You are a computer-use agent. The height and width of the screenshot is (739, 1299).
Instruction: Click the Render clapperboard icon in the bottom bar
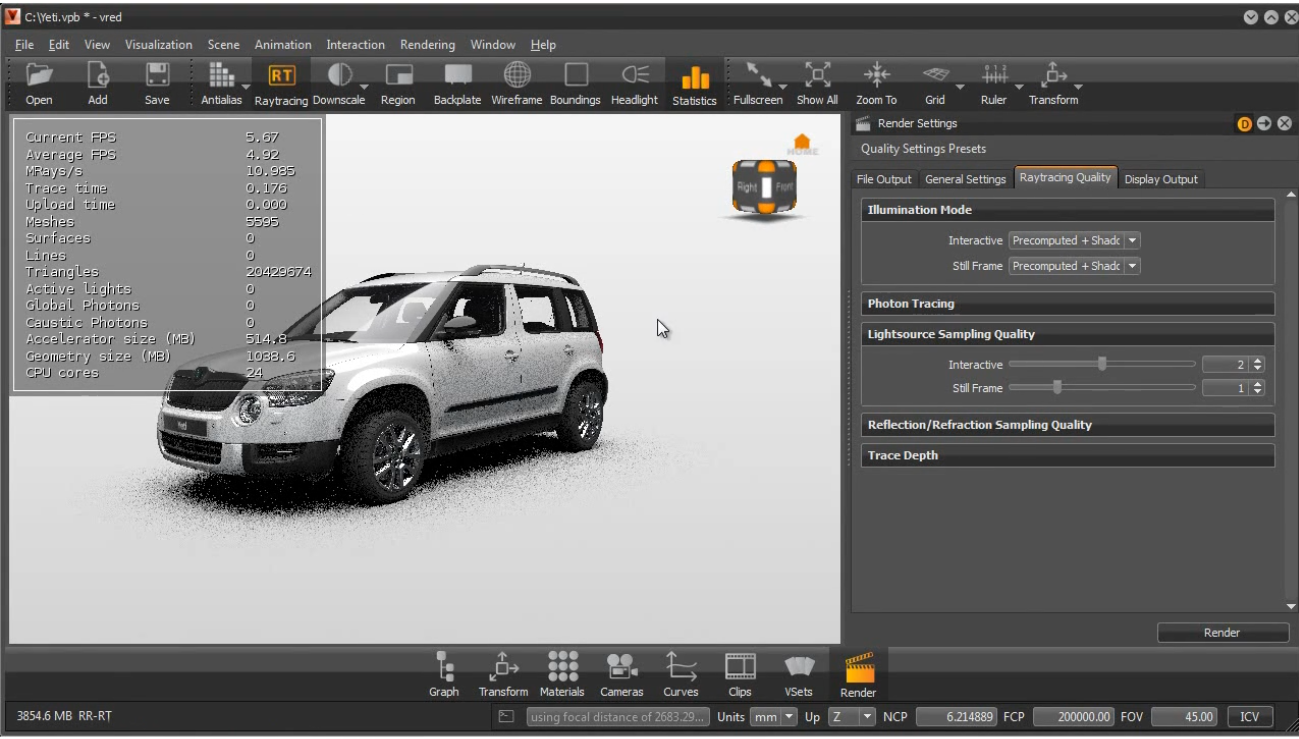pyautogui.click(x=858, y=675)
